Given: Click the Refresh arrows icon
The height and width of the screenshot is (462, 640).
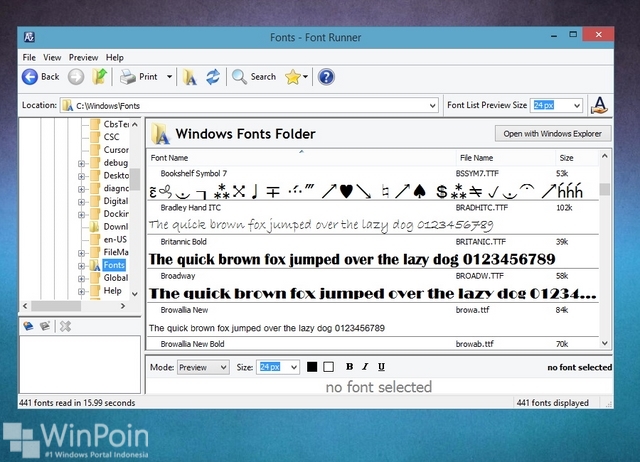Looking at the screenshot, I should tap(213, 77).
